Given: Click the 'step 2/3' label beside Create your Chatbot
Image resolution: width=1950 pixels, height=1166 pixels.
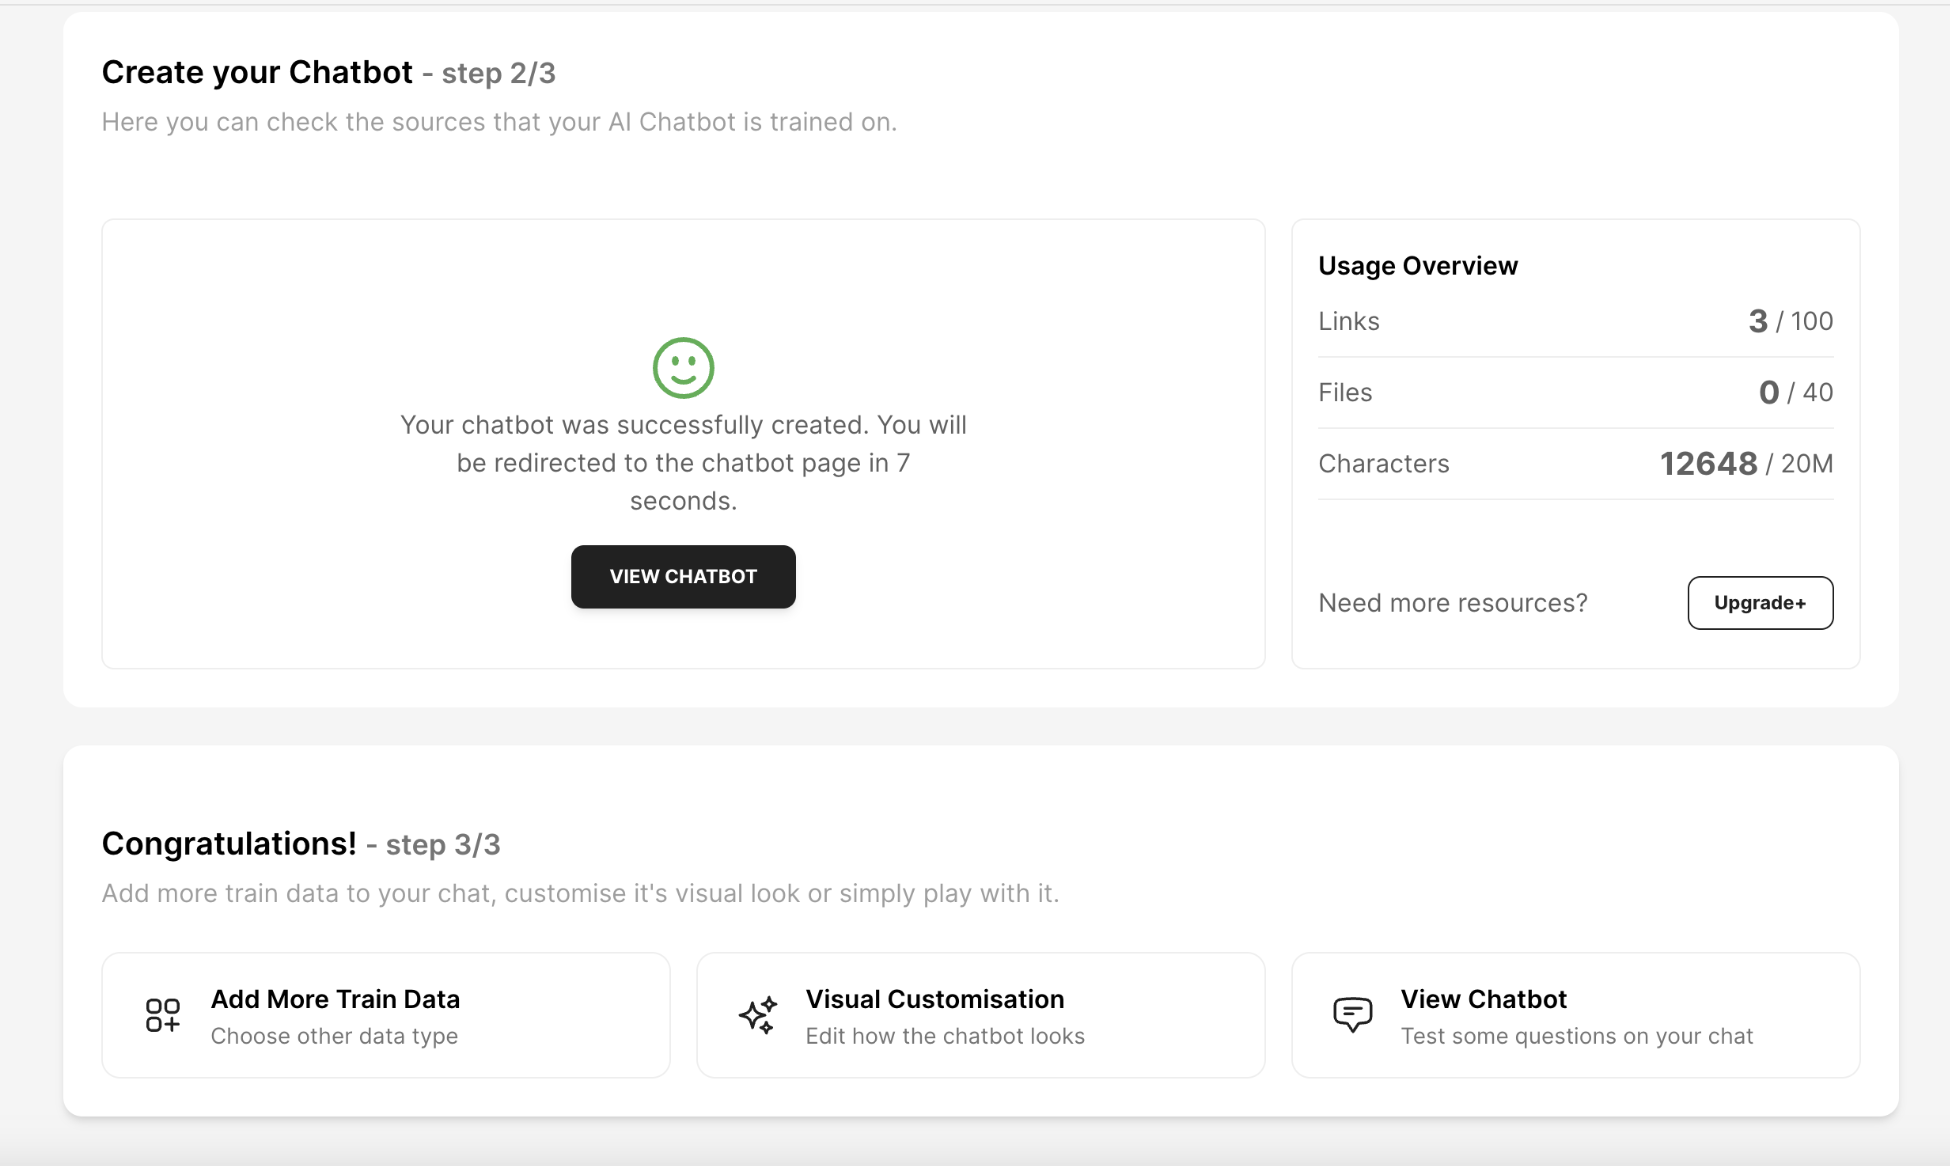Looking at the screenshot, I should click(498, 74).
